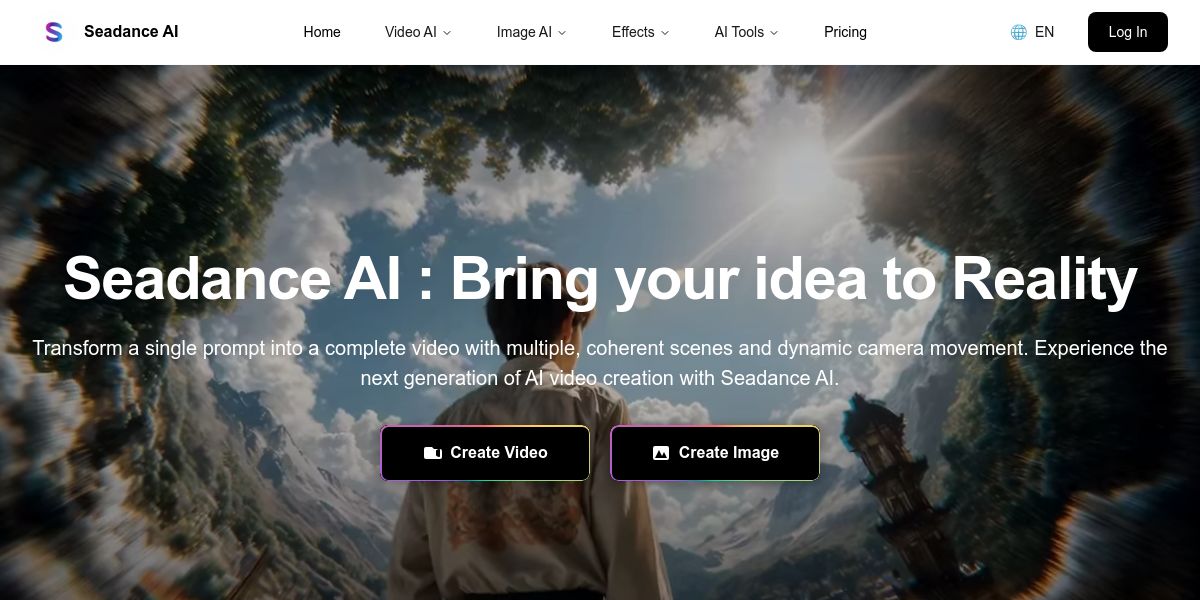This screenshot has height=600, width=1200.
Task: Click the Seadance AI brand name text
Action: pyautogui.click(x=131, y=31)
